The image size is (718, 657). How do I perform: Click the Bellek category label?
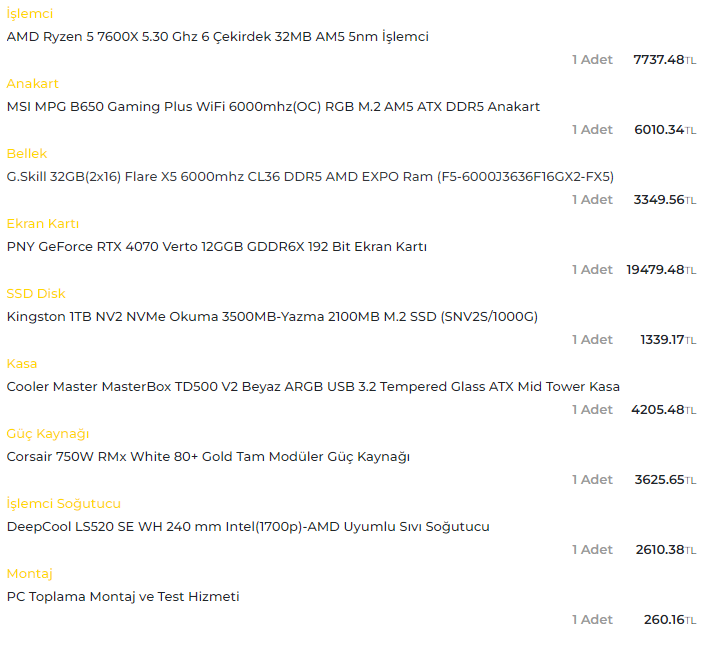(x=27, y=154)
